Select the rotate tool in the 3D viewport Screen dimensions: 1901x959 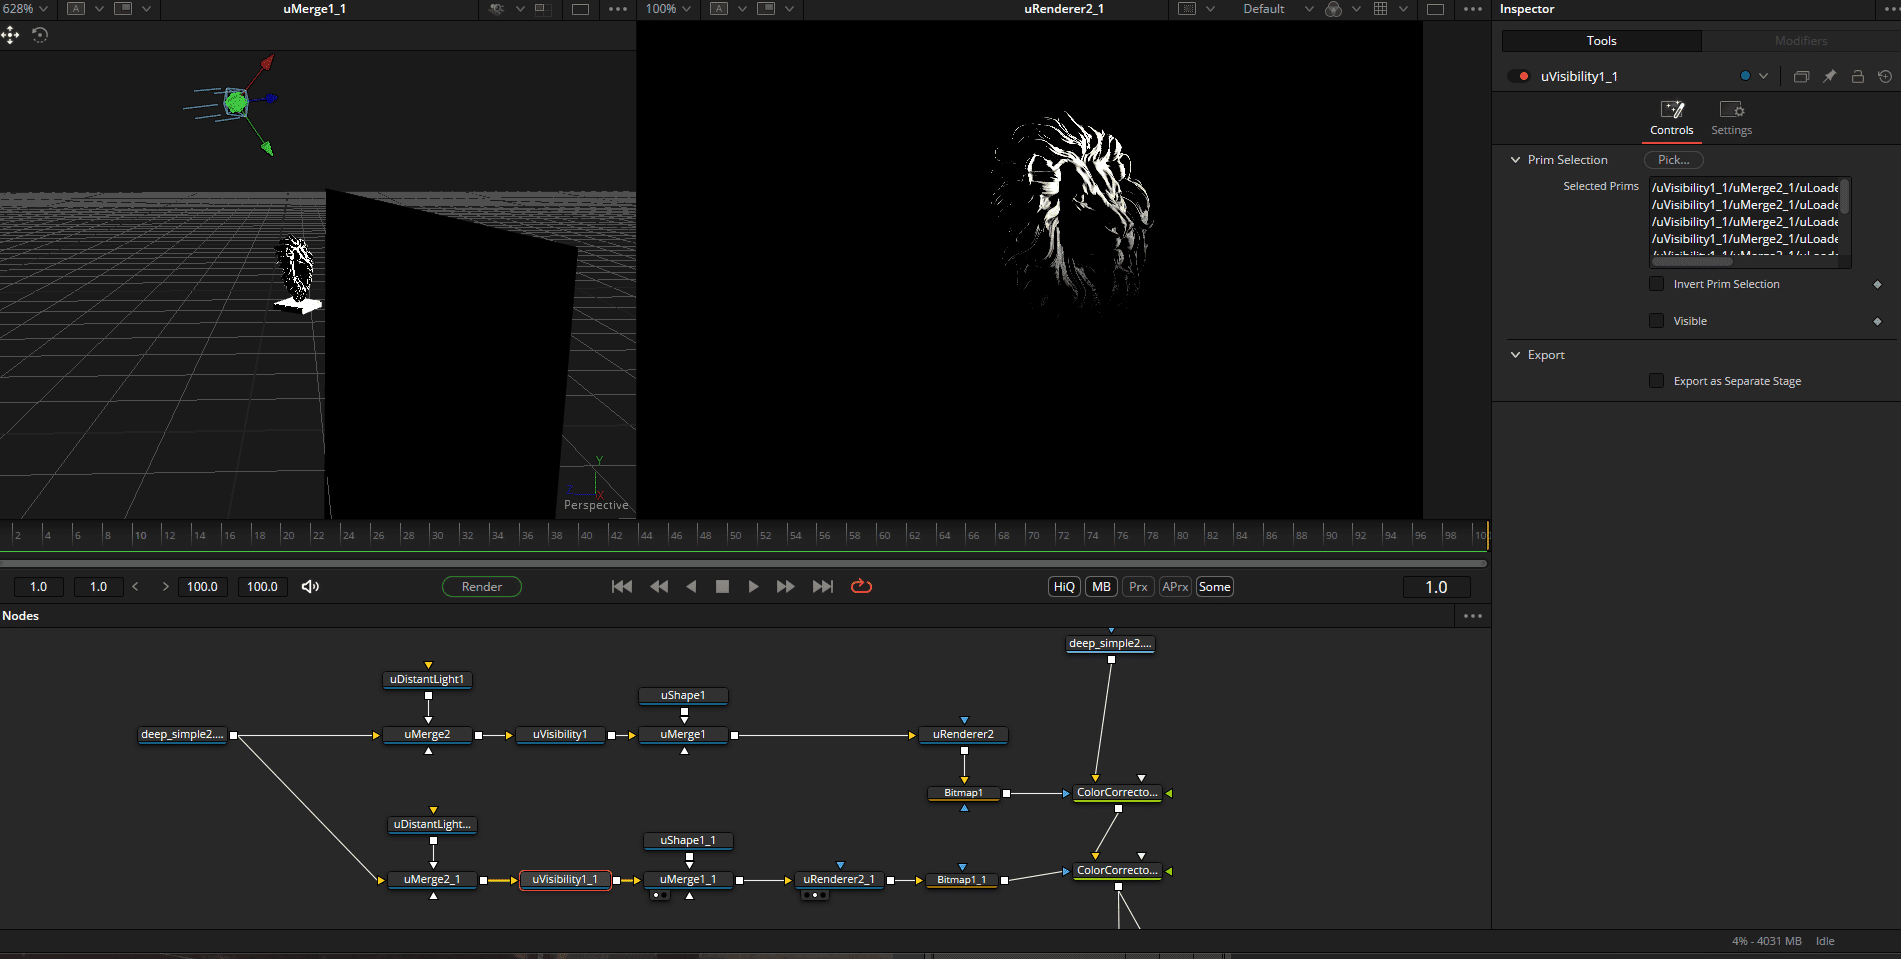[40, 35]
